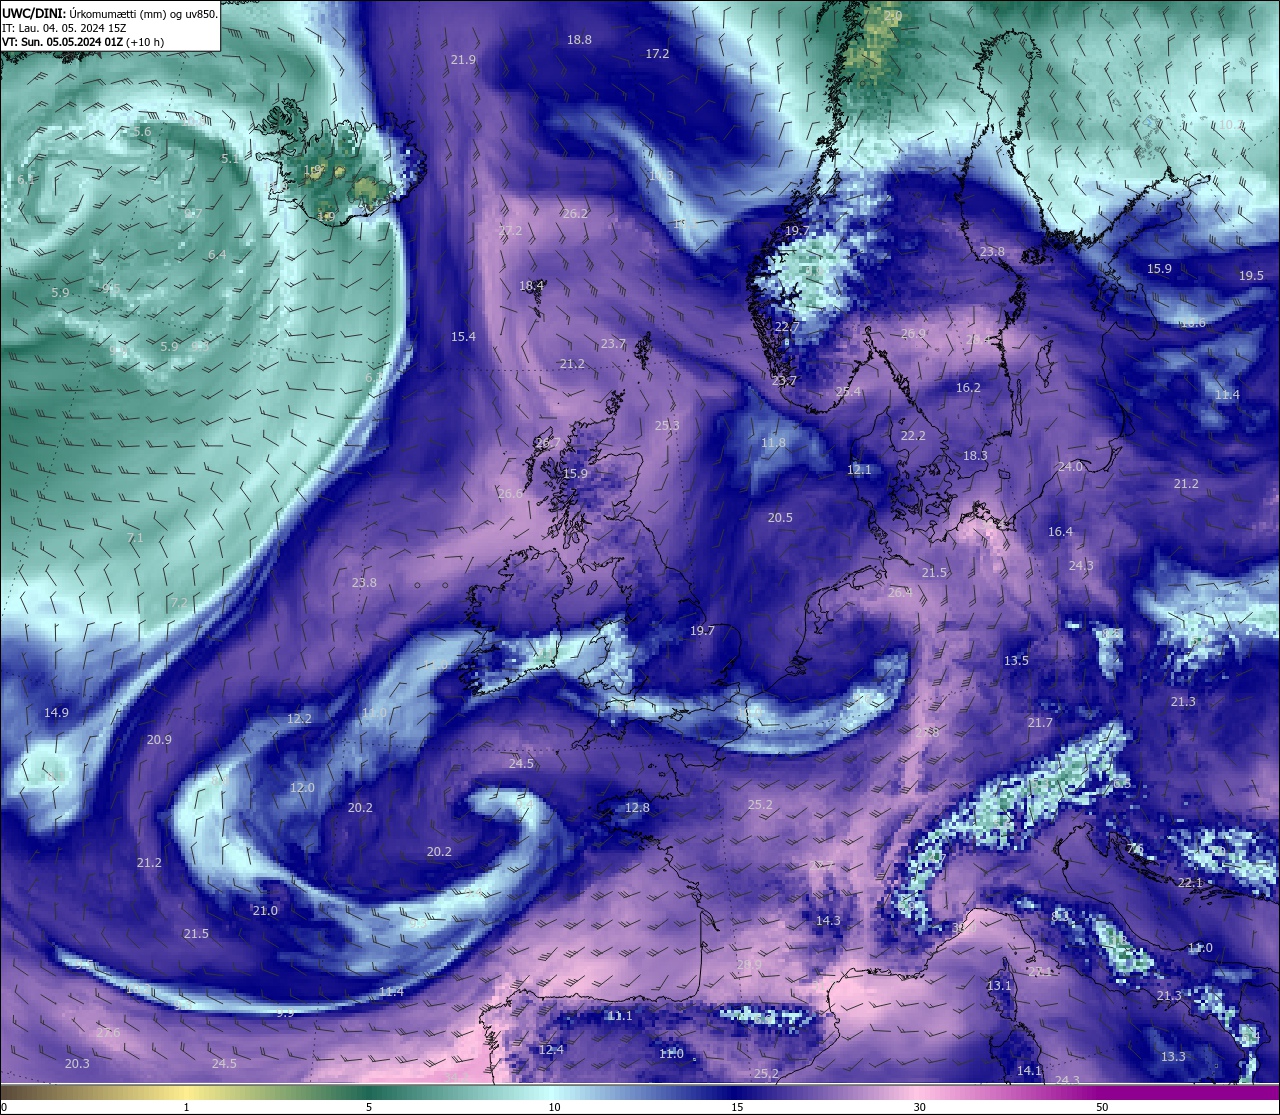Click the 6.4 value label
The image size is (1280, 1115).
[x=217, y=255]
